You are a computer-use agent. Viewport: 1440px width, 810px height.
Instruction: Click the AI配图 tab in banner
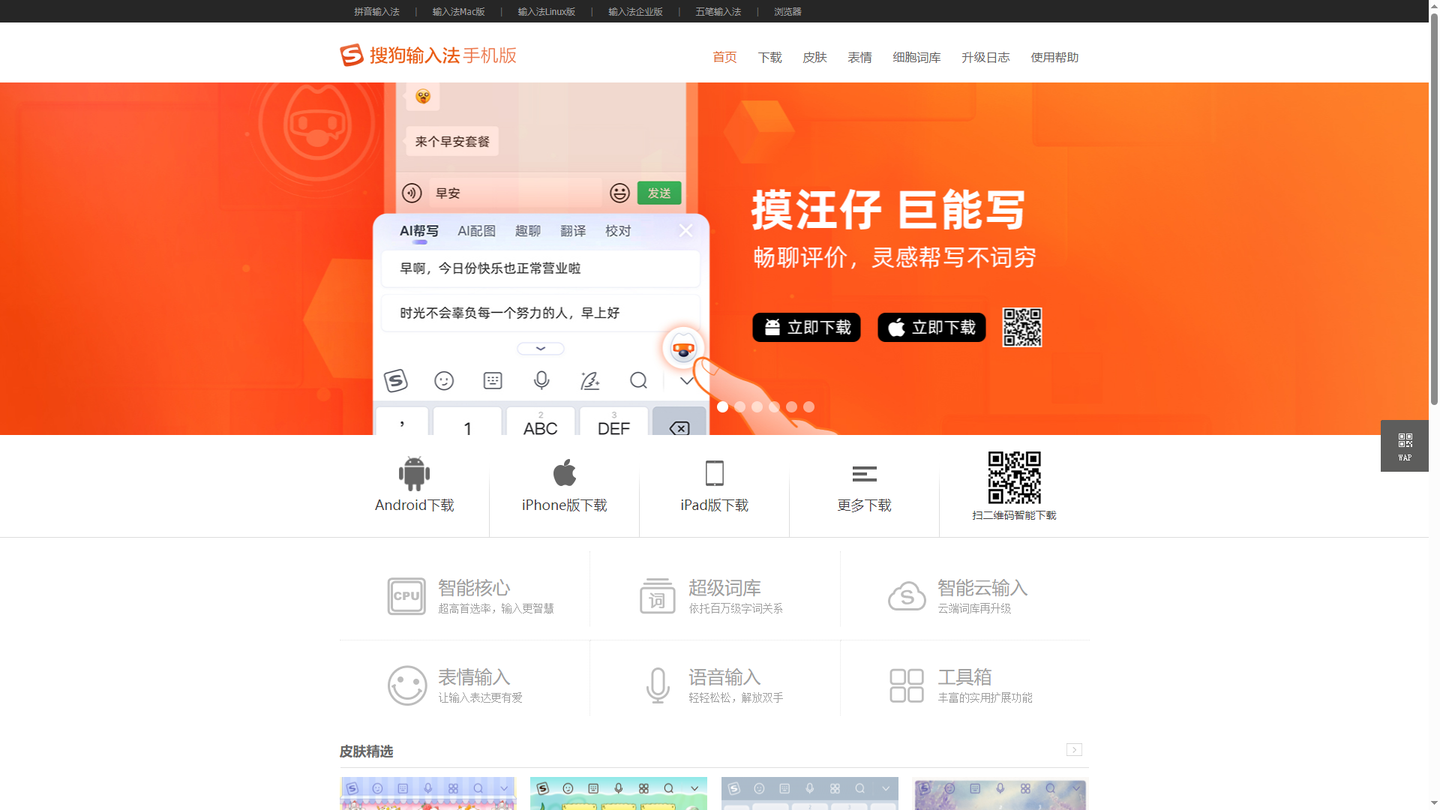[x=477, y=231]
